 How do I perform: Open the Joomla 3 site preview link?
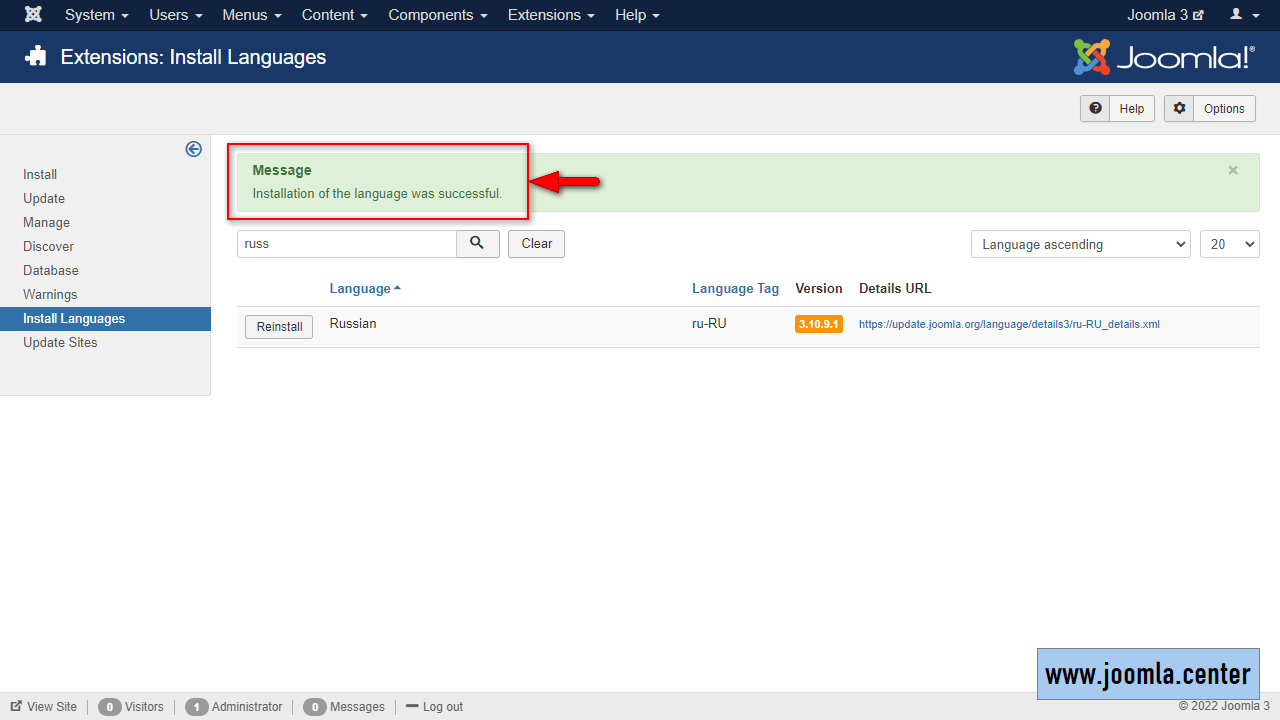click(x=1165, y=15)
